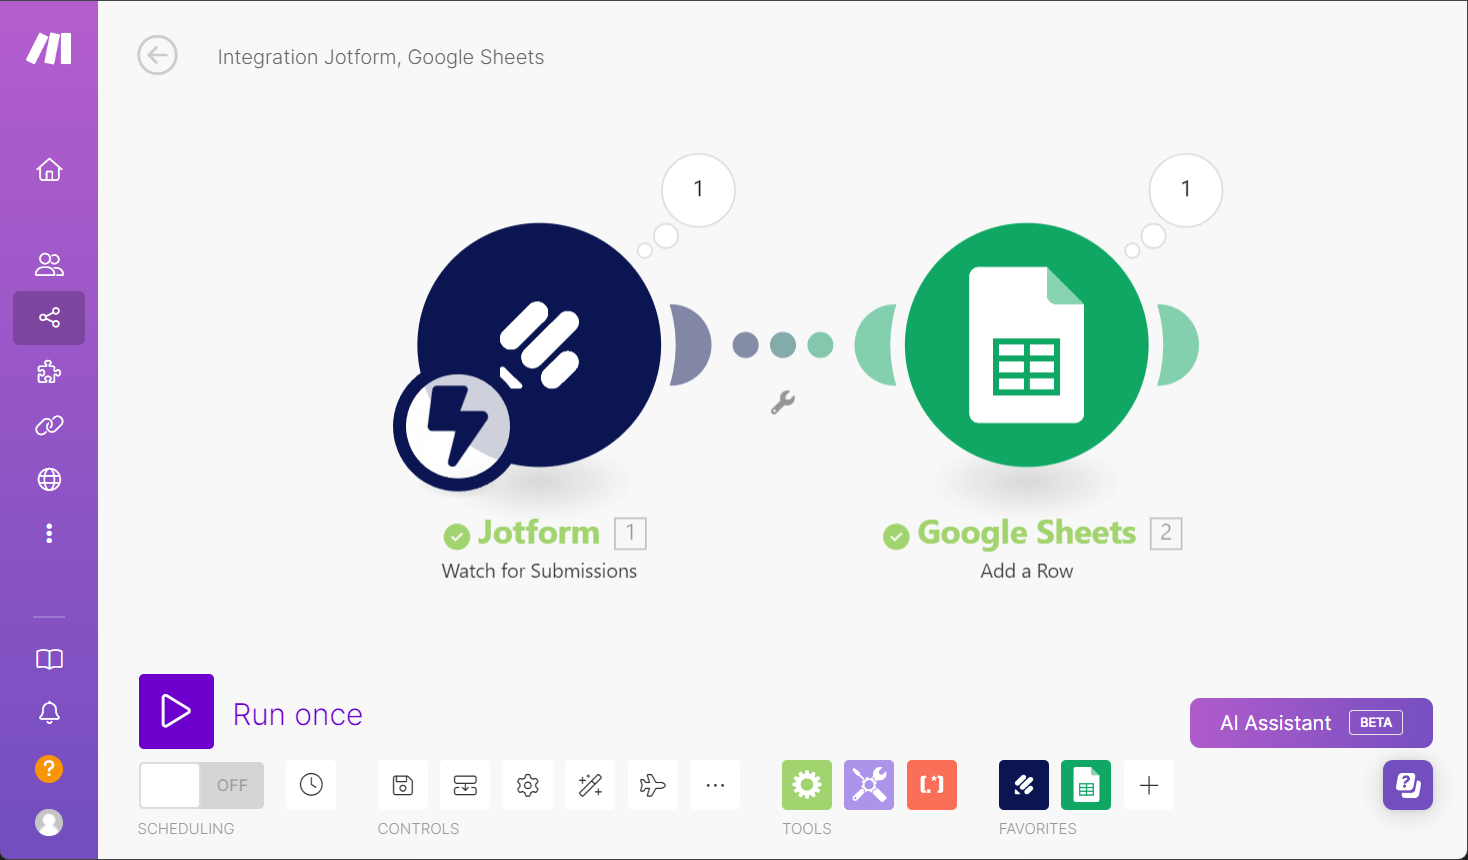The image size is (1468, 860).
Task: Click the Make logo in sidebar
Action: pyautogui.click(x=49, y=48)
